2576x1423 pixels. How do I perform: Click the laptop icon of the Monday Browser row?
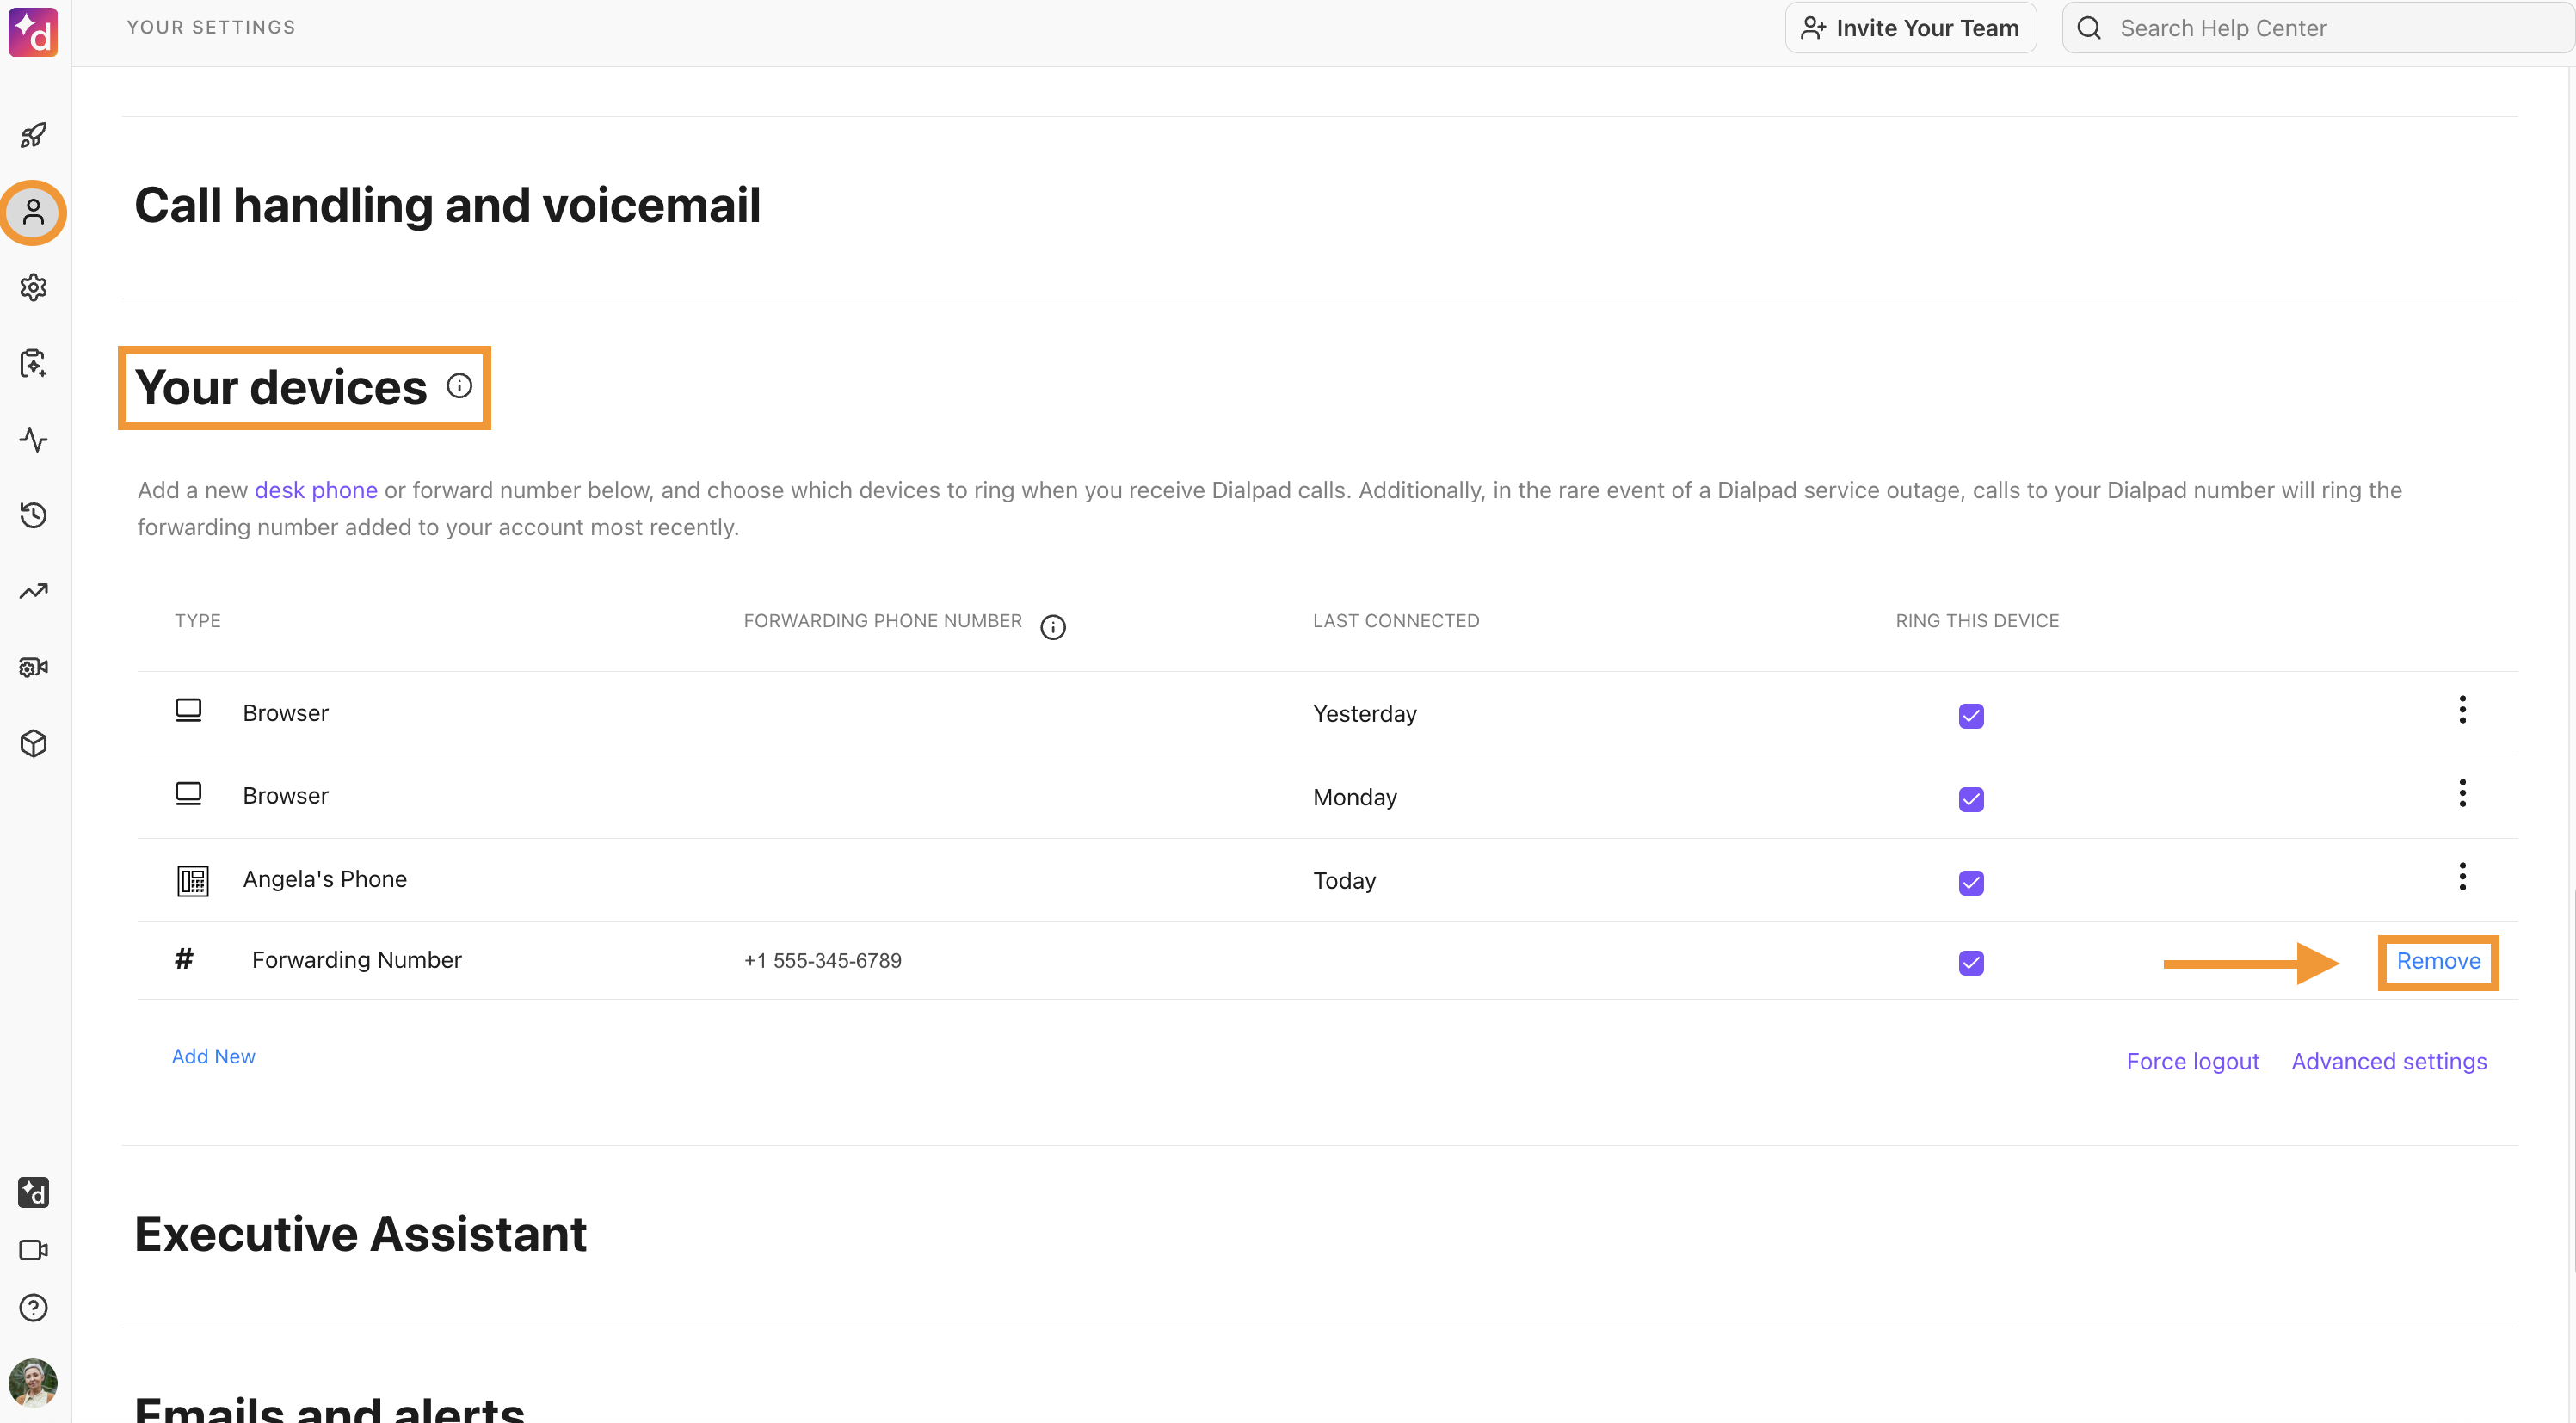click(x=188, y=794)
